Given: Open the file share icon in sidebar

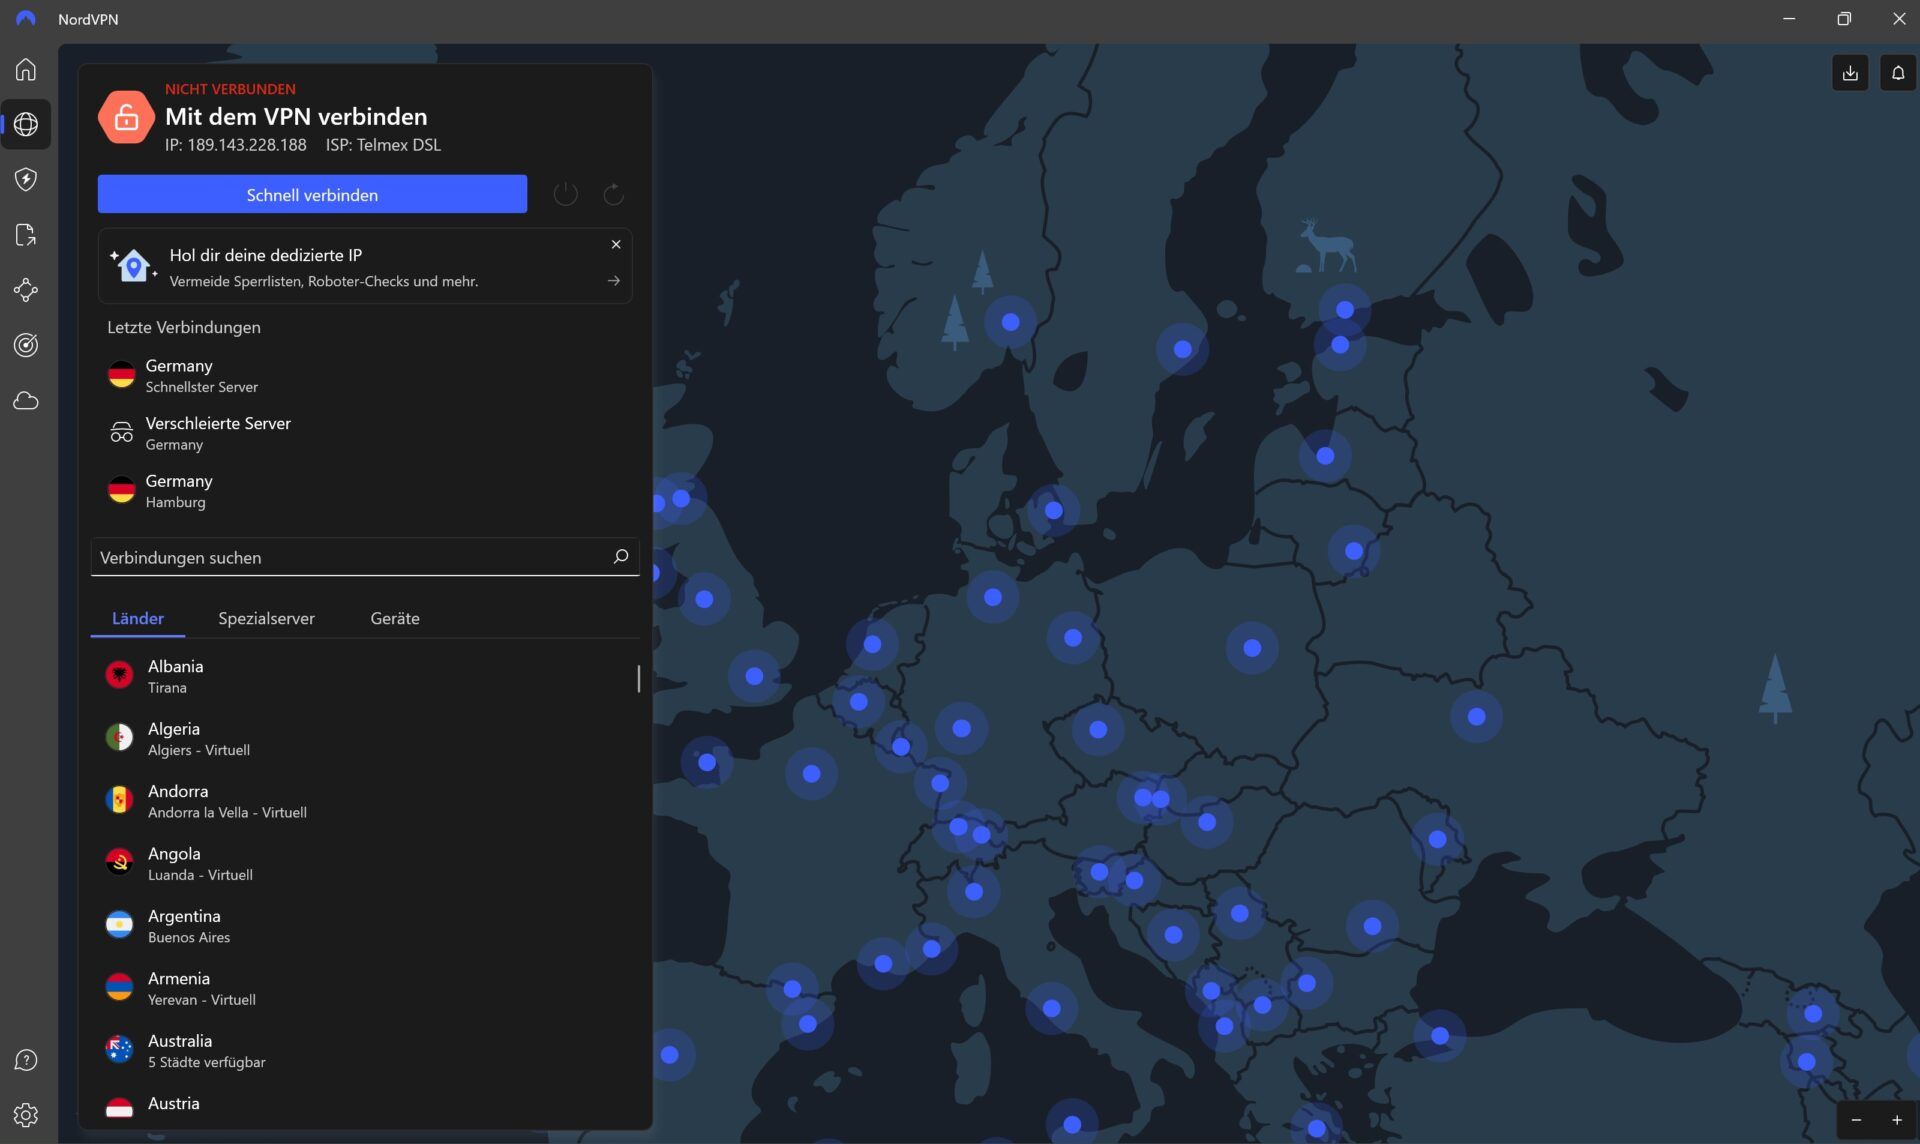Looking at the screenshot, I should pos(26,235).
